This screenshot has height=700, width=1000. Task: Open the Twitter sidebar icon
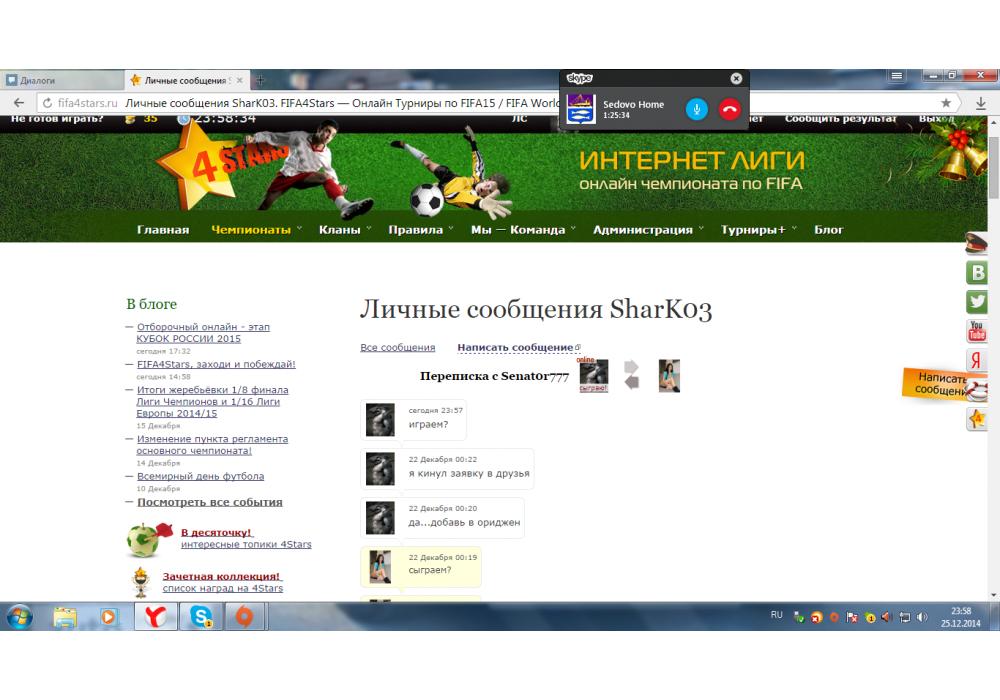[x=977, y=302]
